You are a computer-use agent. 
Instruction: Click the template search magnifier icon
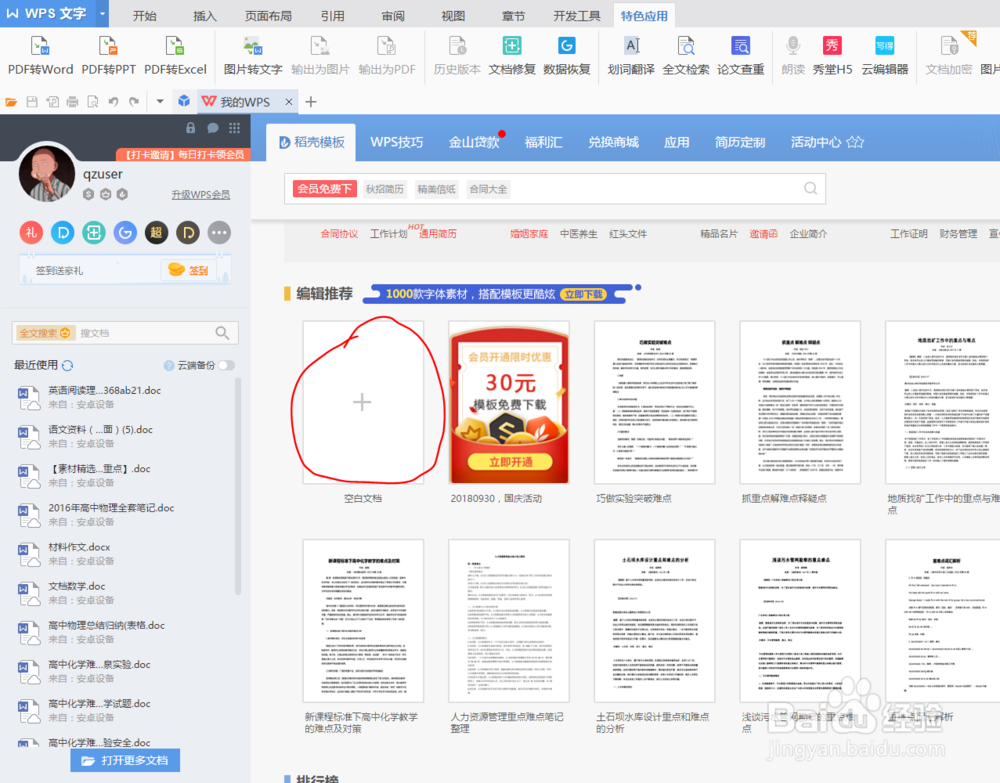(810, 188)
